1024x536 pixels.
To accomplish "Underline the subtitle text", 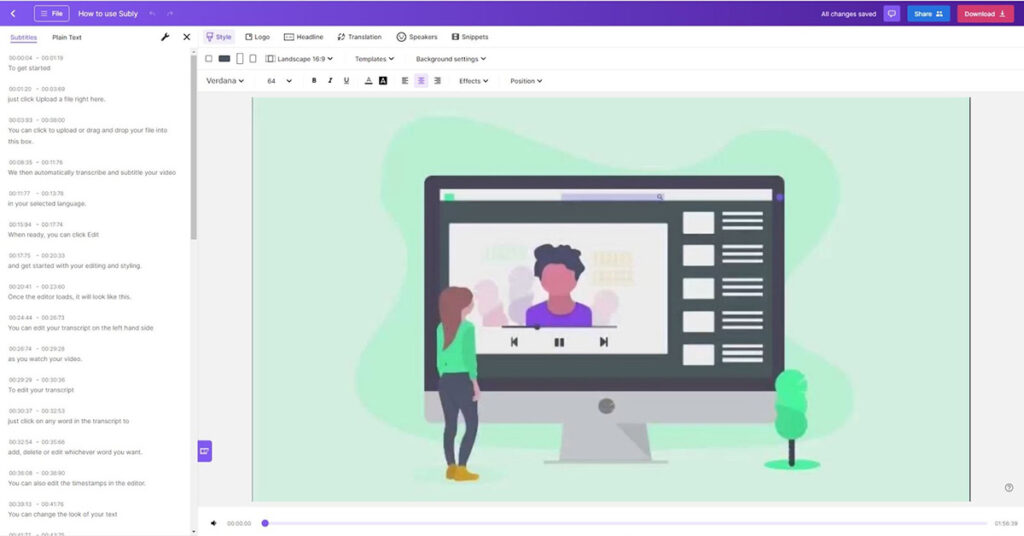I will coord(346,81).
